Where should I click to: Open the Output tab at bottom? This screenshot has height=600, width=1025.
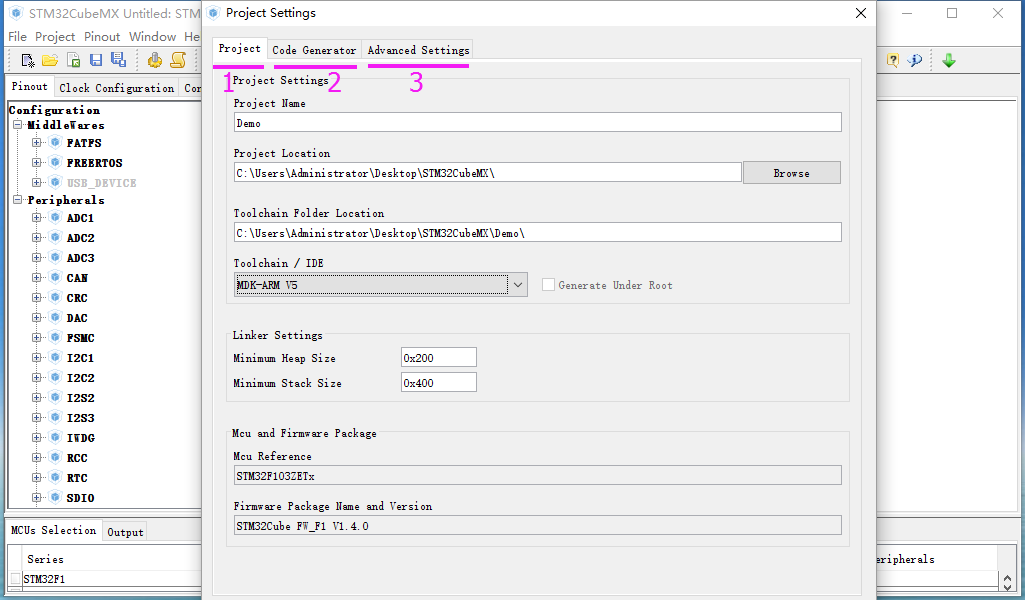click(x=125, y=532)
